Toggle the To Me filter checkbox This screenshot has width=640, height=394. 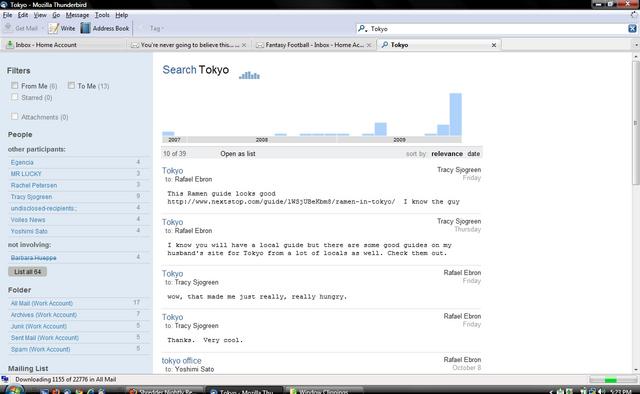tap(71, 85)
